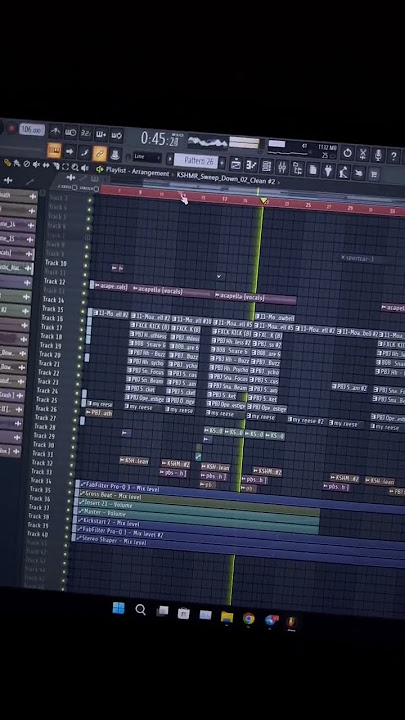The width and height of the screenshot is (405, 720).
Task: Open File Explorer from the taskbar
Action: coord(227,617)
